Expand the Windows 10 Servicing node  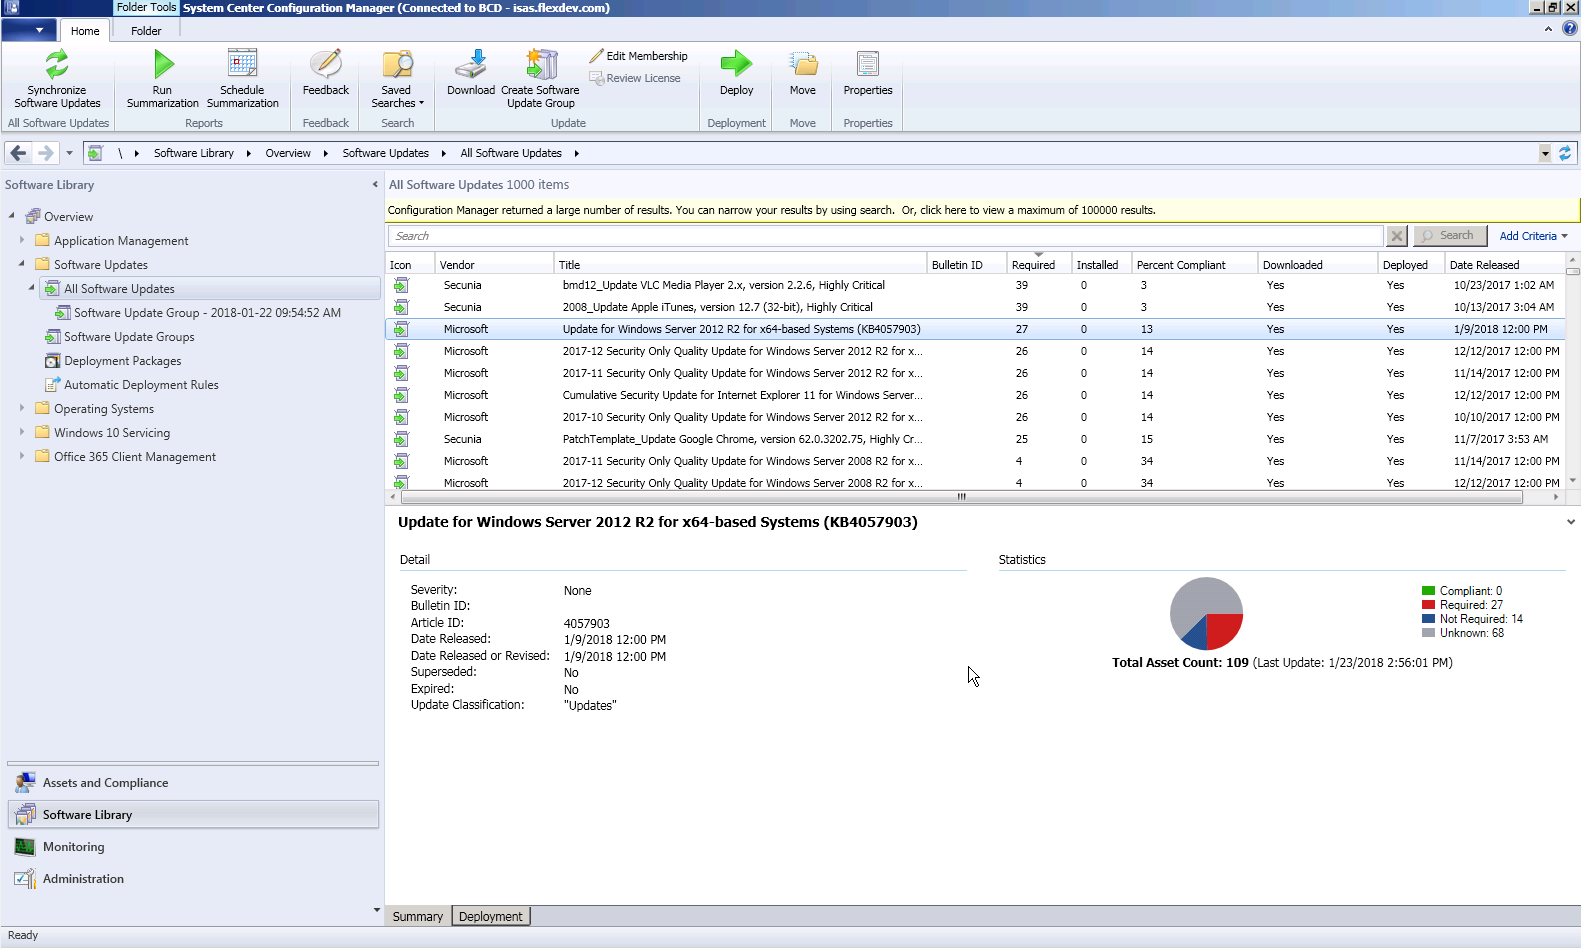point(22,432)
